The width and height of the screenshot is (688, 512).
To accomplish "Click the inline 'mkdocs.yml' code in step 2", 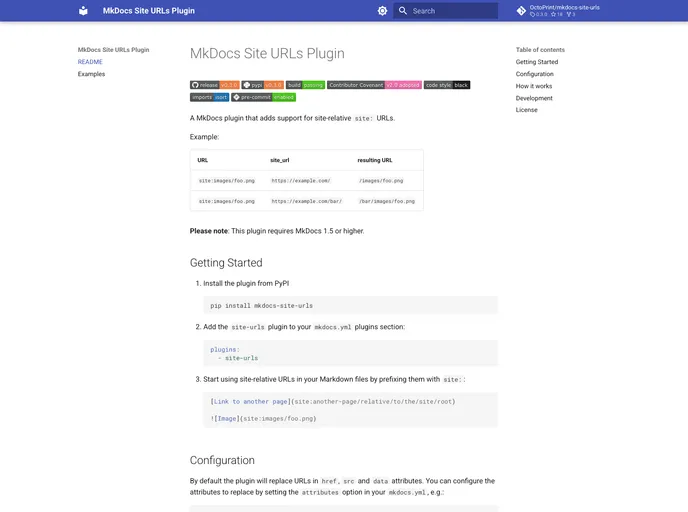I will [x=333, y=327].
